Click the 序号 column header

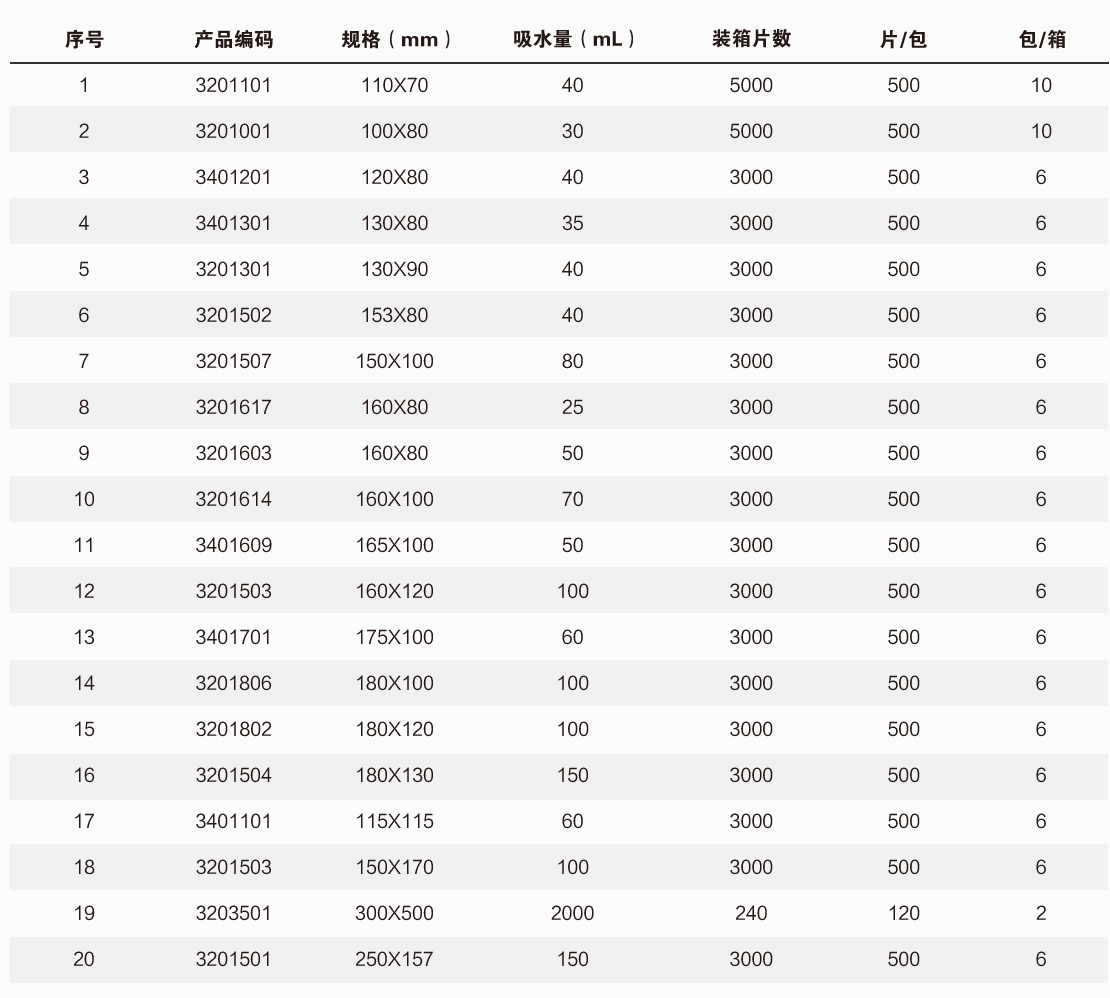84,39
